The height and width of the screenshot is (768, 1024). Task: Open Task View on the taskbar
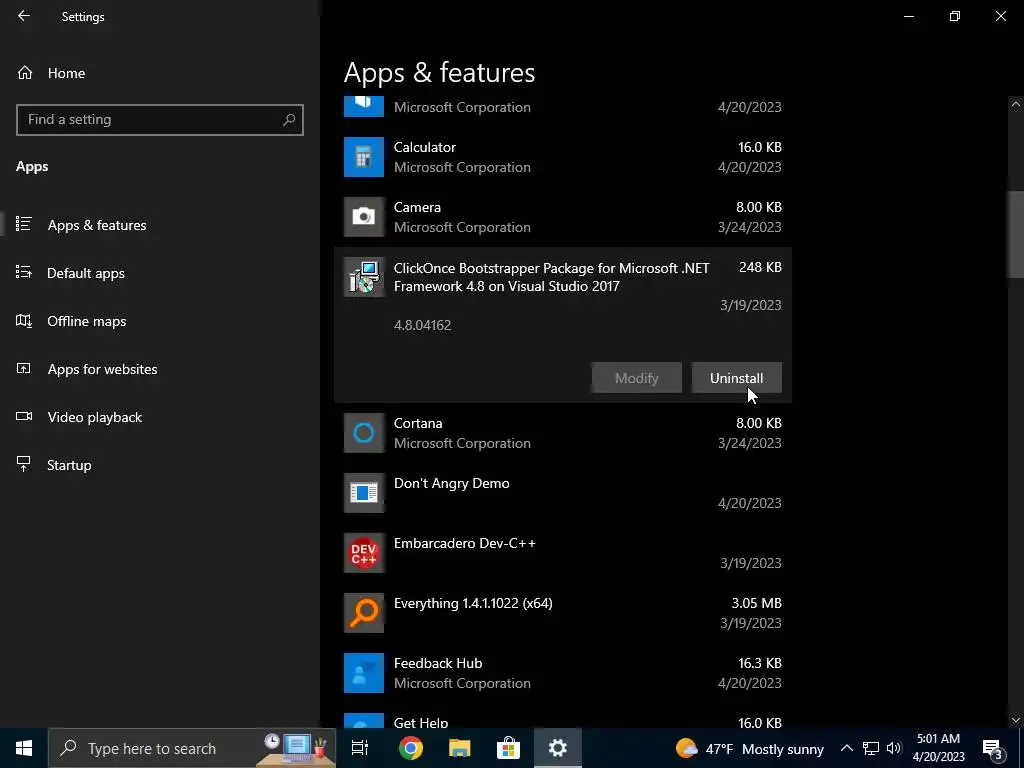360,748
